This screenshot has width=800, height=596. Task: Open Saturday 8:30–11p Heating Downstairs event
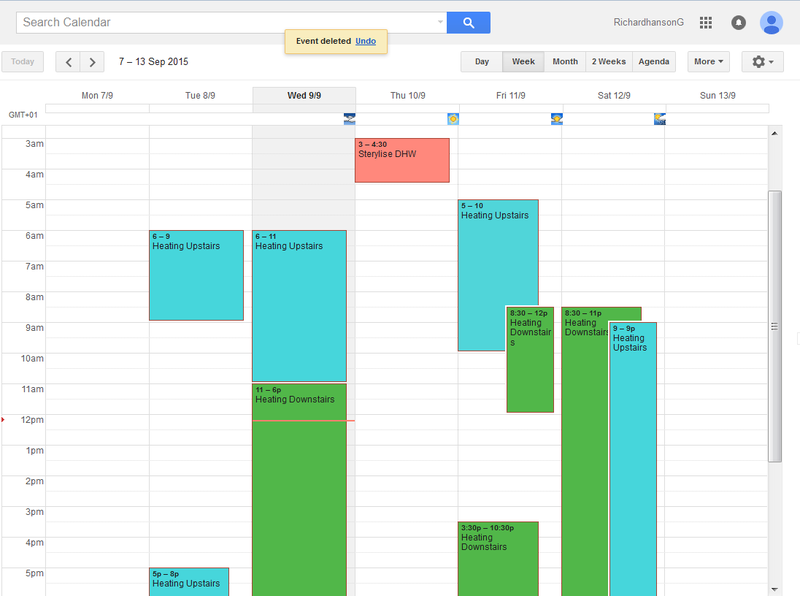[x=585, y=452]
